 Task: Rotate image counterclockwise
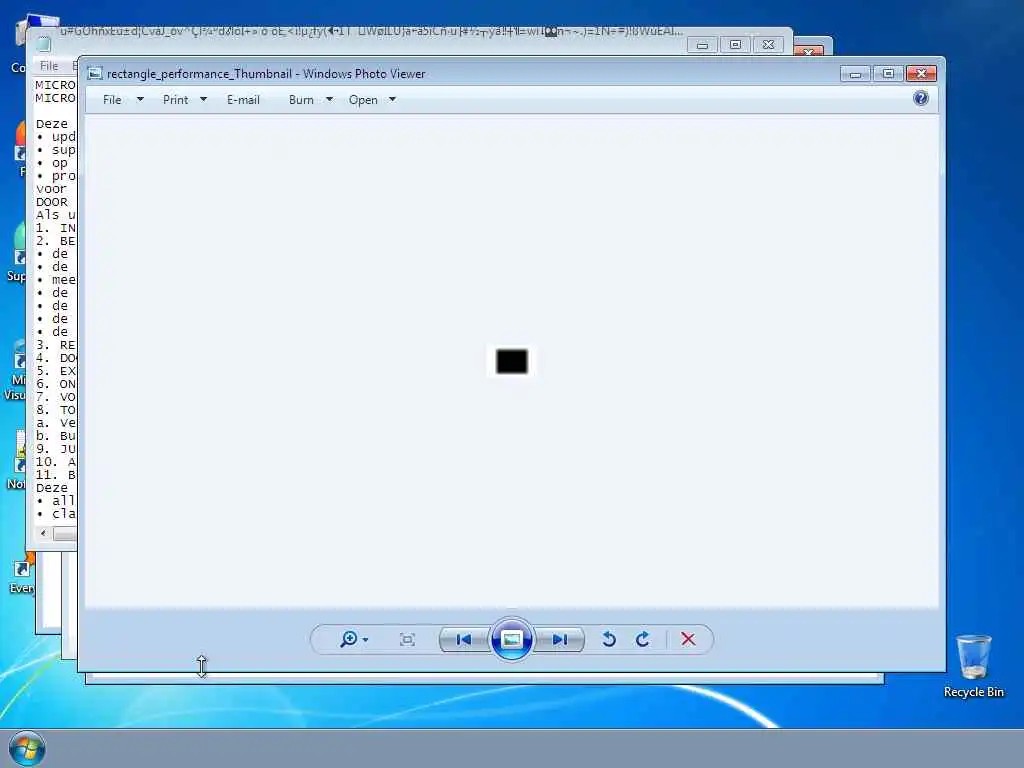(609, 639)
